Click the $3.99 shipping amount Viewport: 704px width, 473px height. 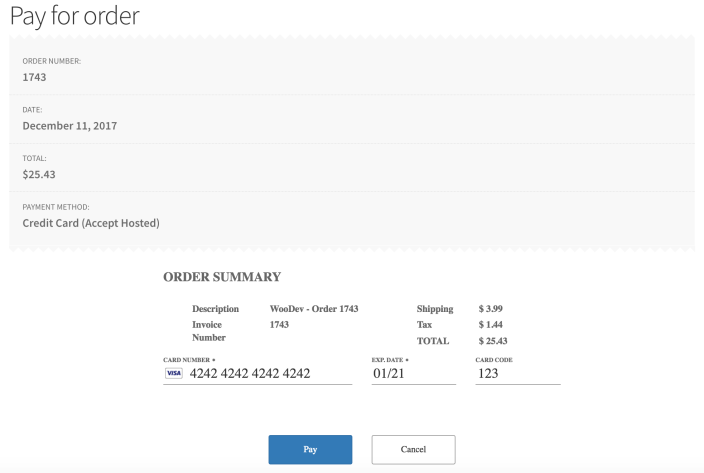coord(490,309)
